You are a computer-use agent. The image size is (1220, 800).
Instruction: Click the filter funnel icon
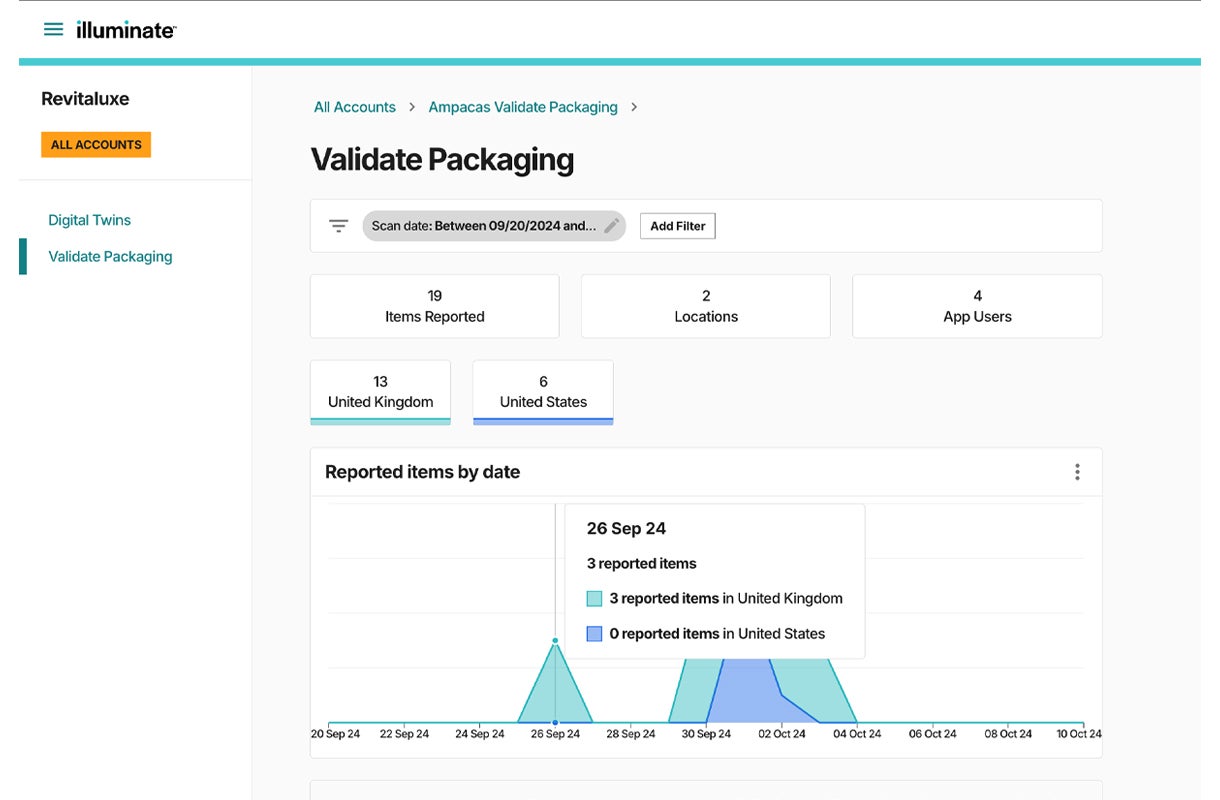[x=338, y=226]
